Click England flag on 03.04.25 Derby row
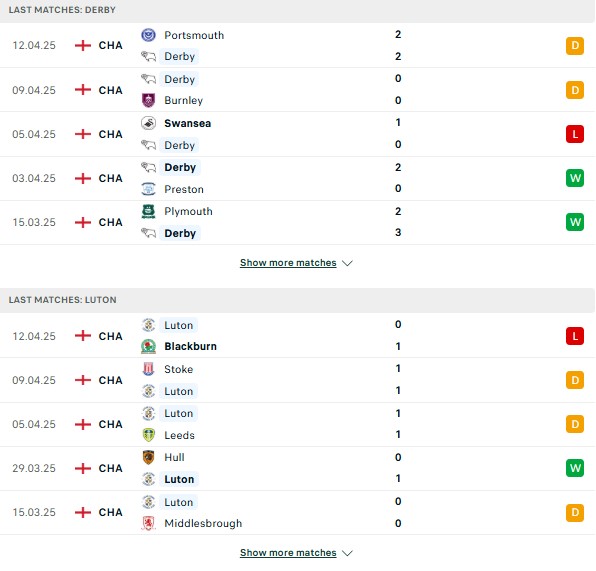Image resolution: width=596 pixels, height=571 pixels. pyautogui.click(x=83, y=178)
